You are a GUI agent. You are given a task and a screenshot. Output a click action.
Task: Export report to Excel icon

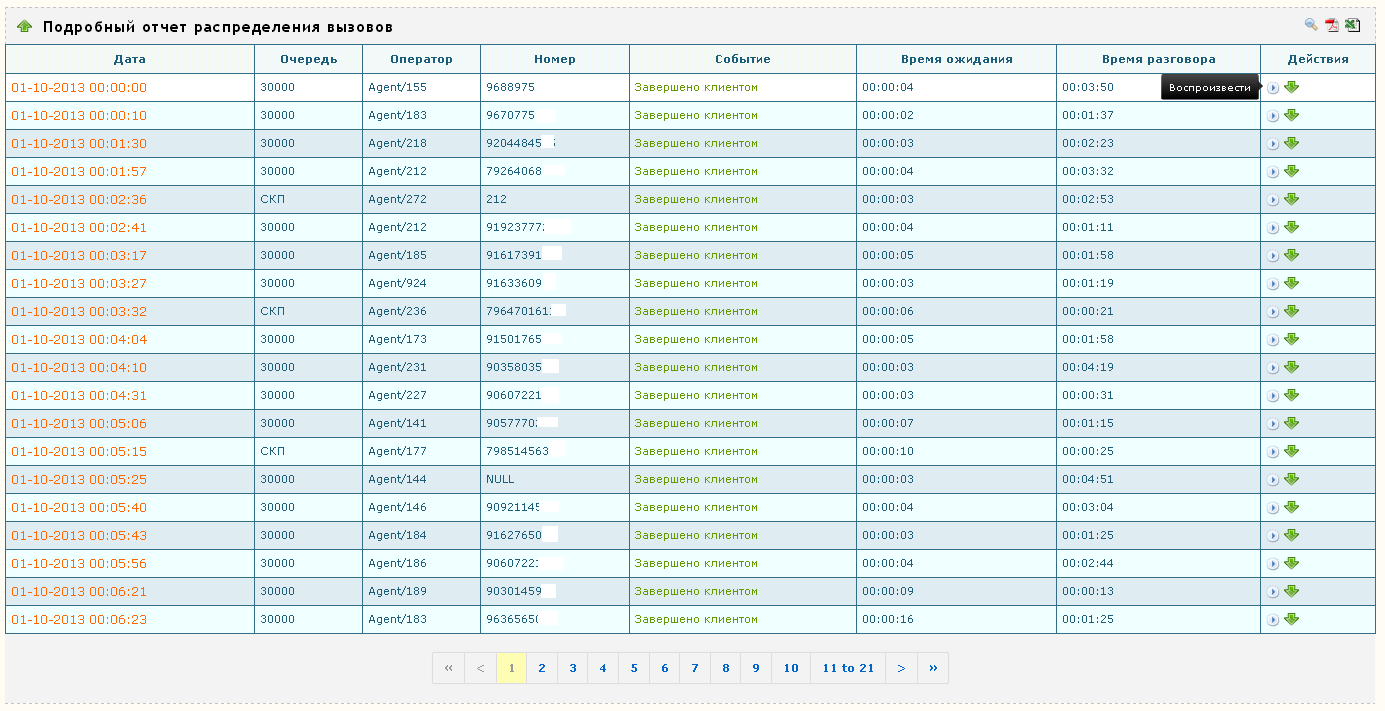coord(1352,26)
